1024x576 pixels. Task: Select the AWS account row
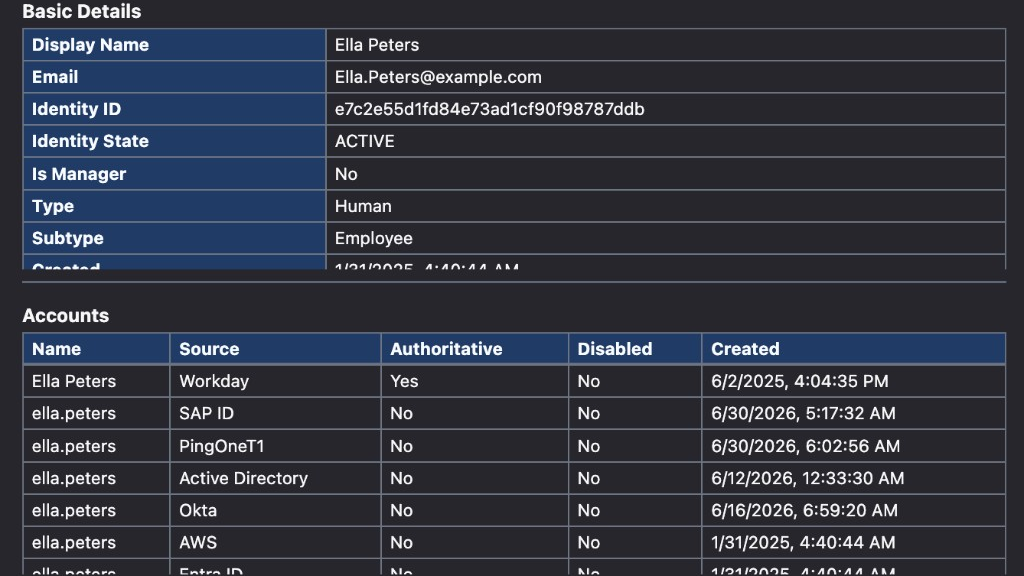[514, 543]
